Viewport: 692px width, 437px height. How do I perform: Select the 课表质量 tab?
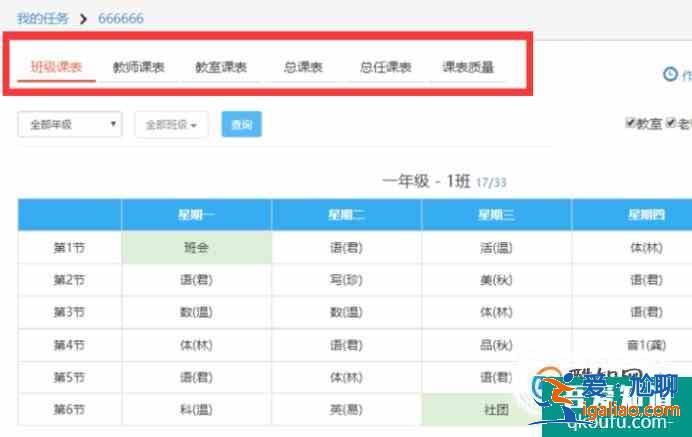pyautogui.click(x=468, y=68)
